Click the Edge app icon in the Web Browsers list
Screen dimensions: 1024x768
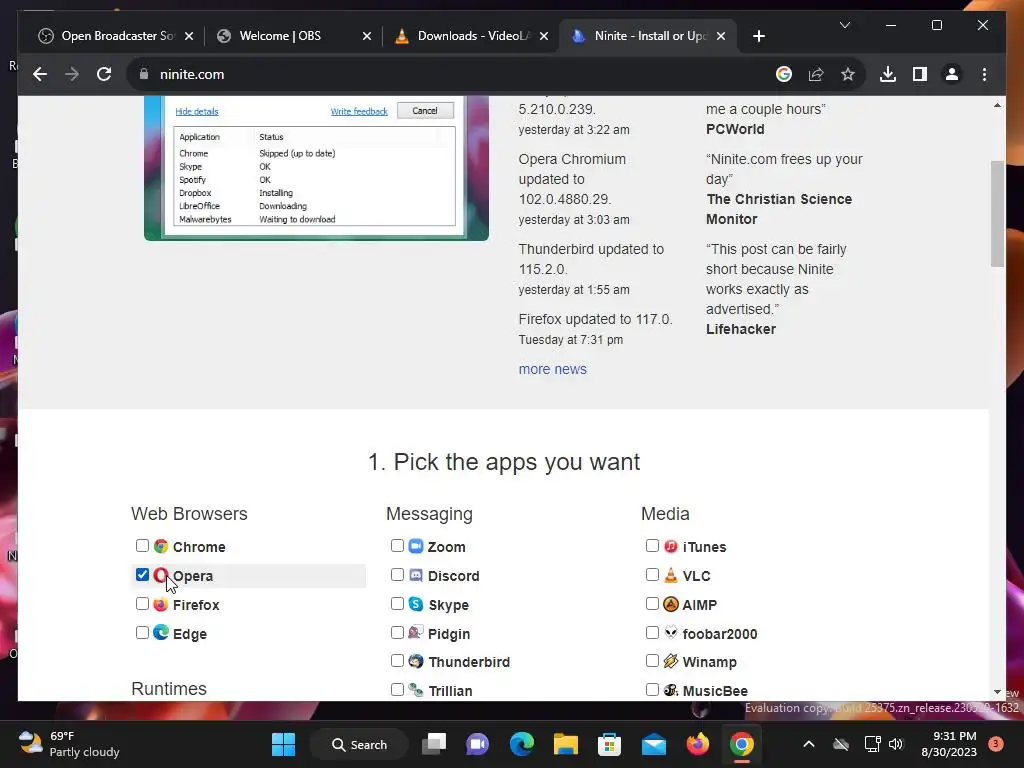point(161,633)
